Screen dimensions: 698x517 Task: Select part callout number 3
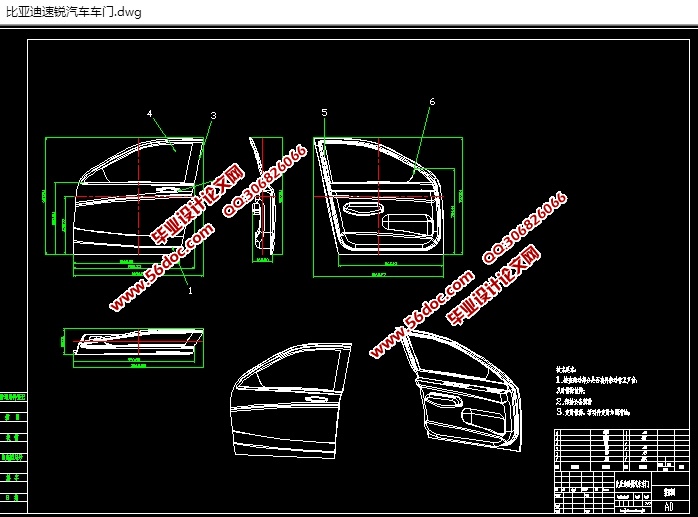pyautogui.click(x=214, y=116)
